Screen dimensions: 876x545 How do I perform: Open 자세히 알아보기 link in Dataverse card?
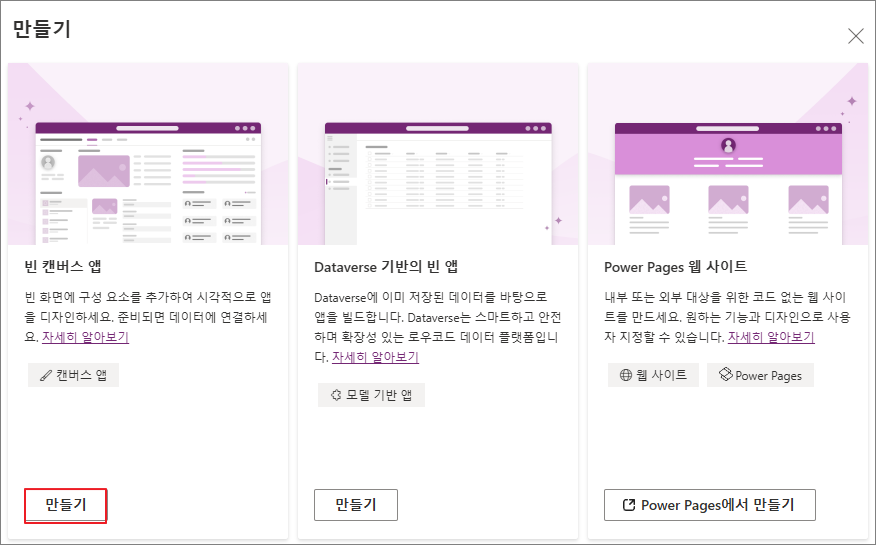(375, 357)
